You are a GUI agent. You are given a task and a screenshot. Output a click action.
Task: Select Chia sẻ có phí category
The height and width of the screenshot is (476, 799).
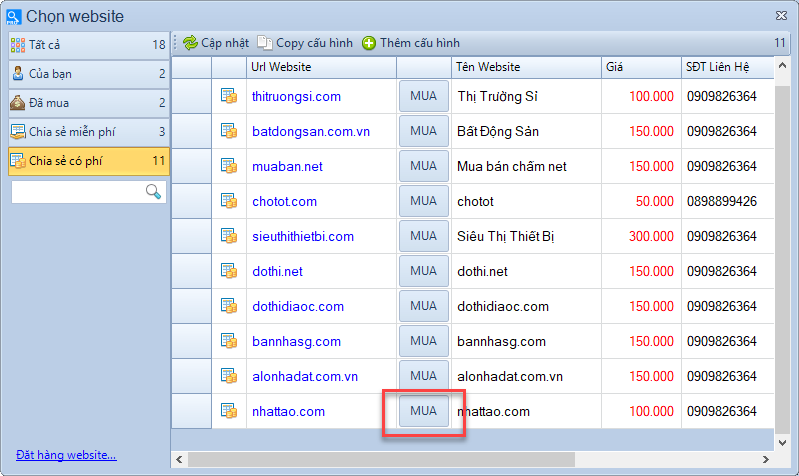point(89,161)
